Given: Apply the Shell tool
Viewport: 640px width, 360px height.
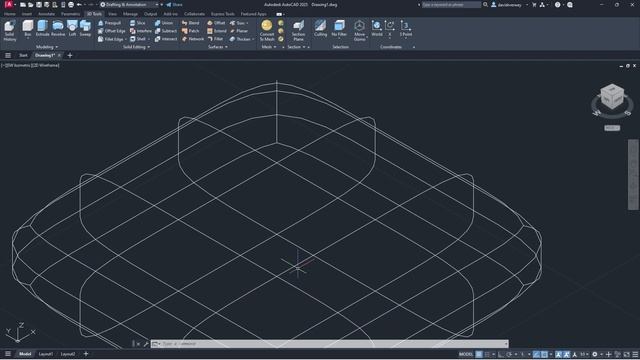Looking at the screenshot, I should click(x=138, y=39).
